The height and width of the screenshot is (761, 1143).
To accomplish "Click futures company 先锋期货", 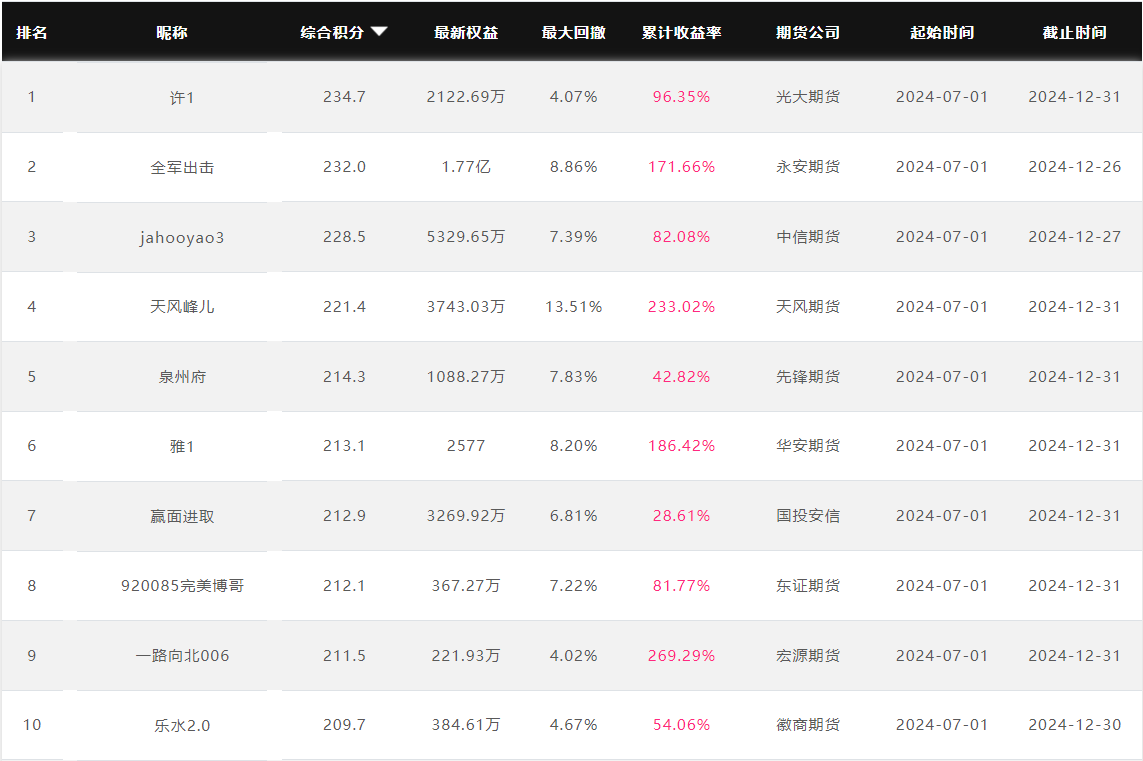I will pos(808,377).
